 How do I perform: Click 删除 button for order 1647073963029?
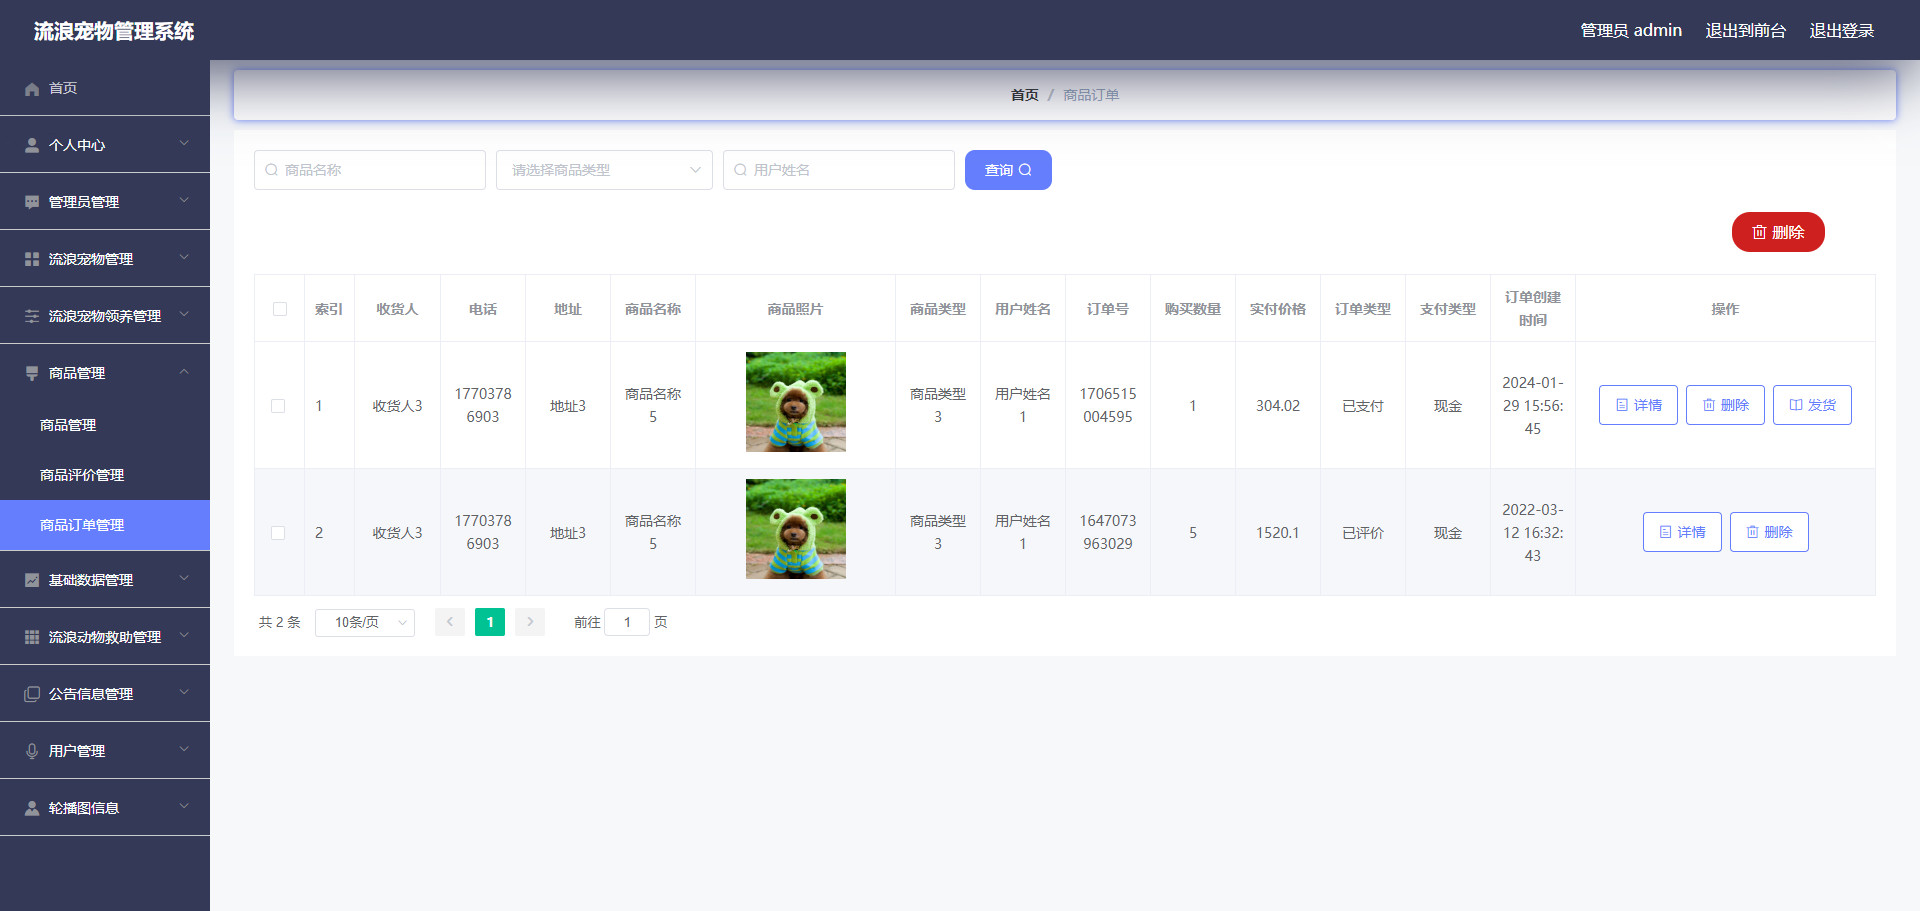[1769, 532]
